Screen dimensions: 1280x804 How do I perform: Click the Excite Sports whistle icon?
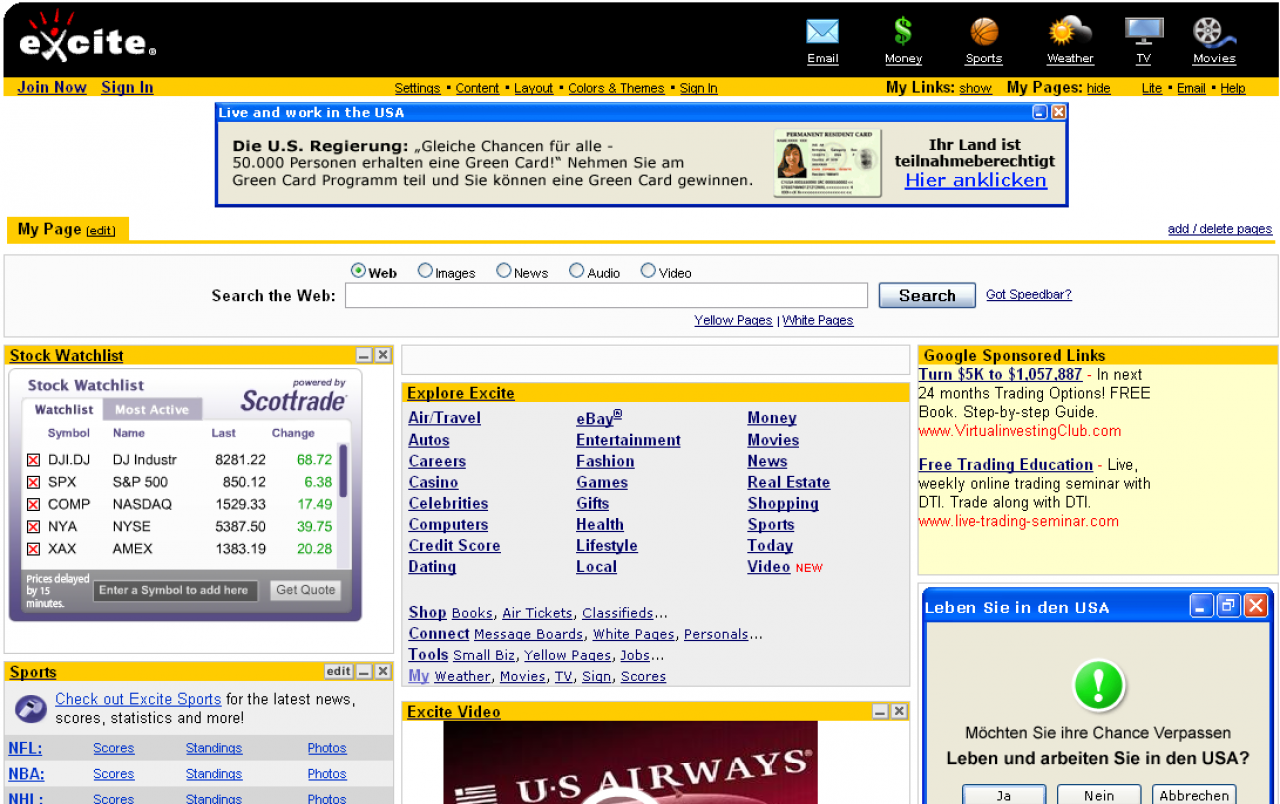[31, 708]
